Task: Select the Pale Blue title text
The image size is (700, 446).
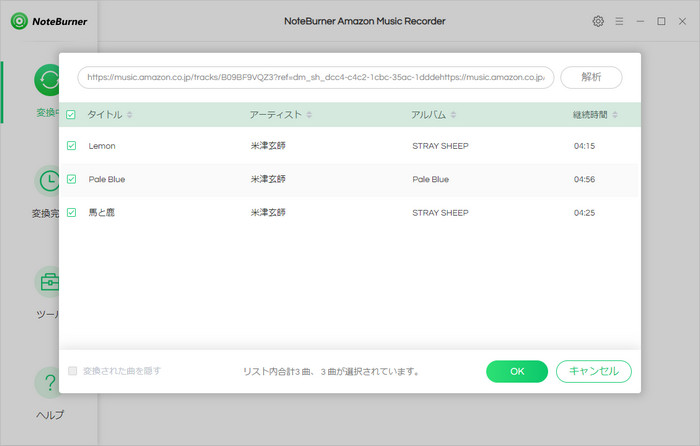Action: tap(107, 179)
